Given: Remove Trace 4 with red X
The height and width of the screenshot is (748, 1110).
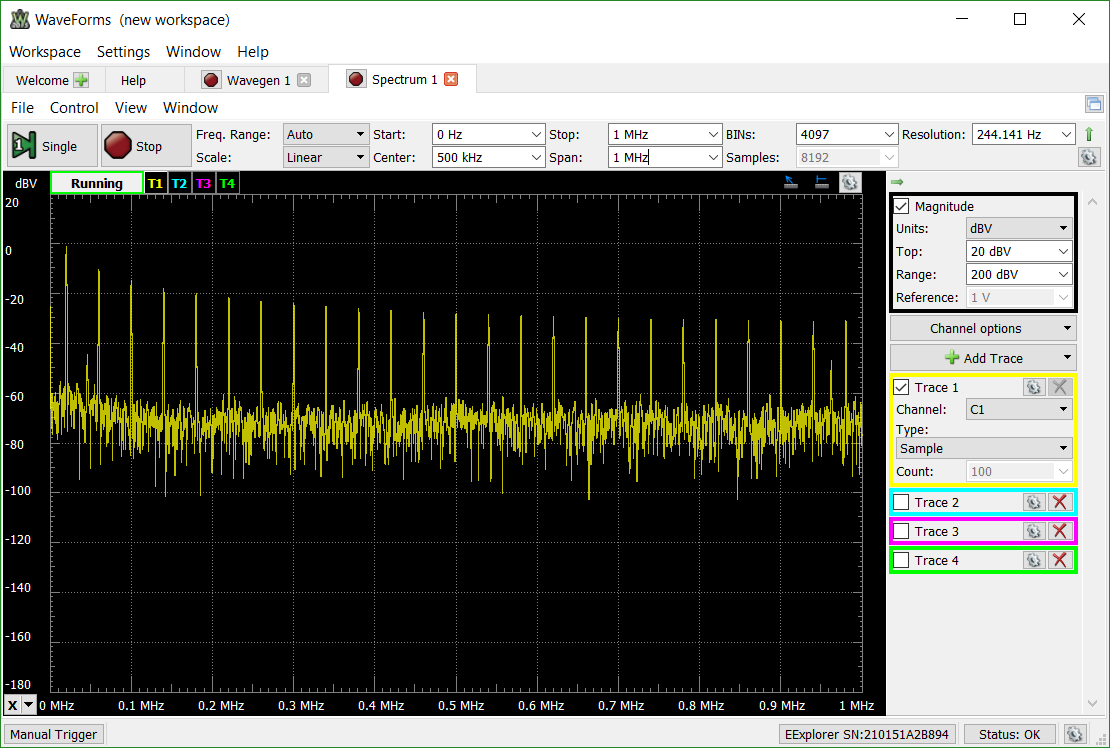Looking at the screenshot, I should coord(1060,560).
